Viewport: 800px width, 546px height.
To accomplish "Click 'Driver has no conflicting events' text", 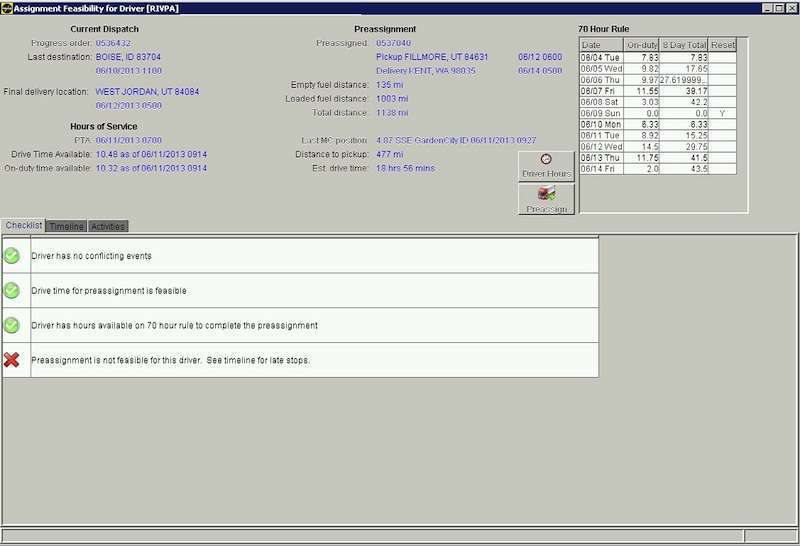I will pos(91,256).
